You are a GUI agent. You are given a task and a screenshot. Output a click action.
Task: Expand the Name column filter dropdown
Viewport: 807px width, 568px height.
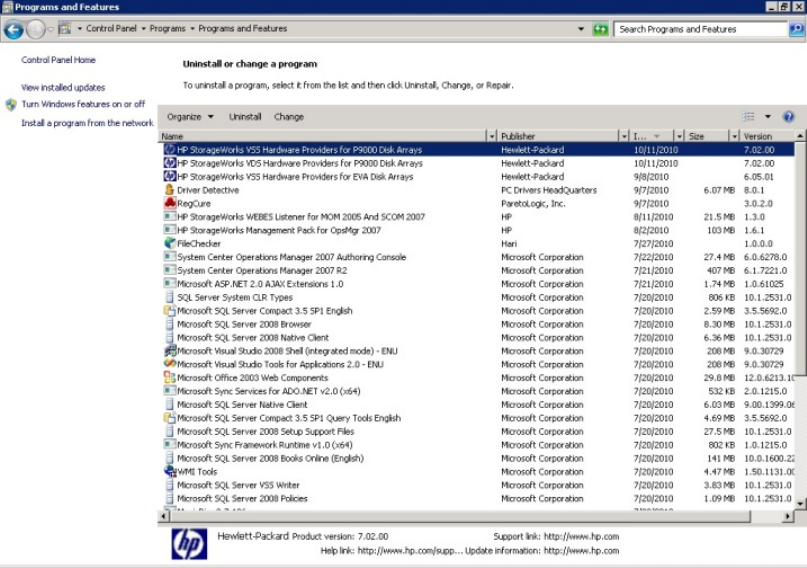click(491, 136)
